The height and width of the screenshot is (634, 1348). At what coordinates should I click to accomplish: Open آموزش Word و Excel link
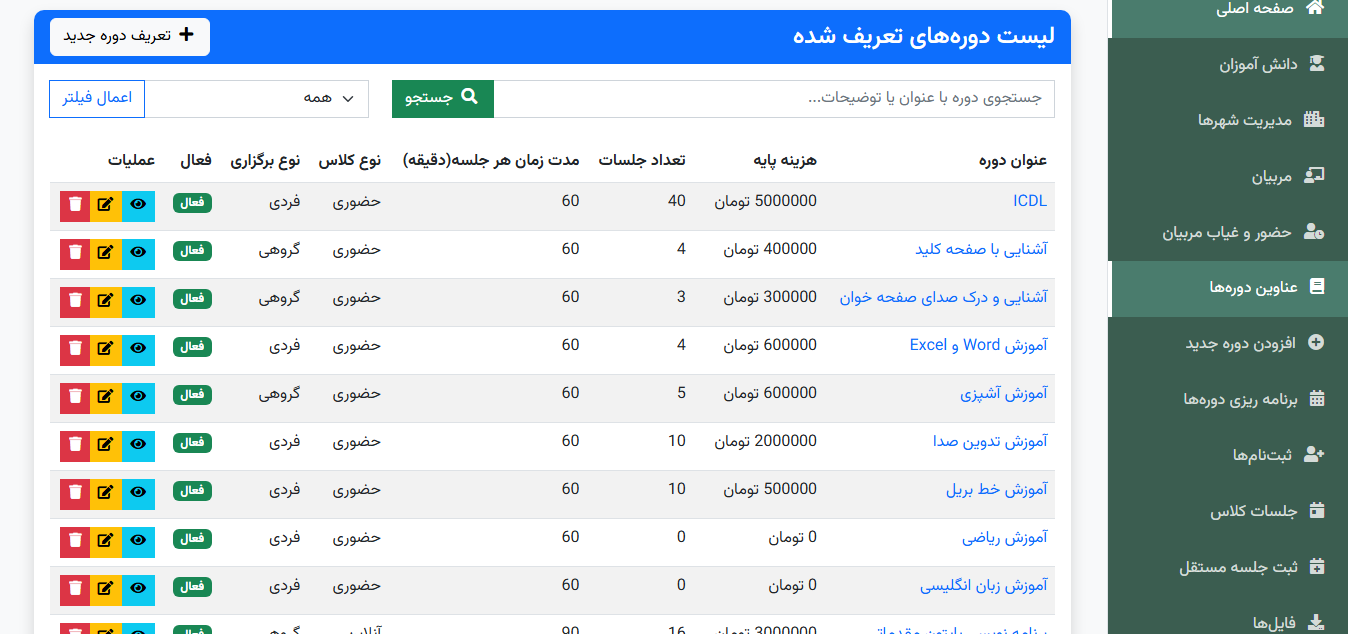point(978,345)
